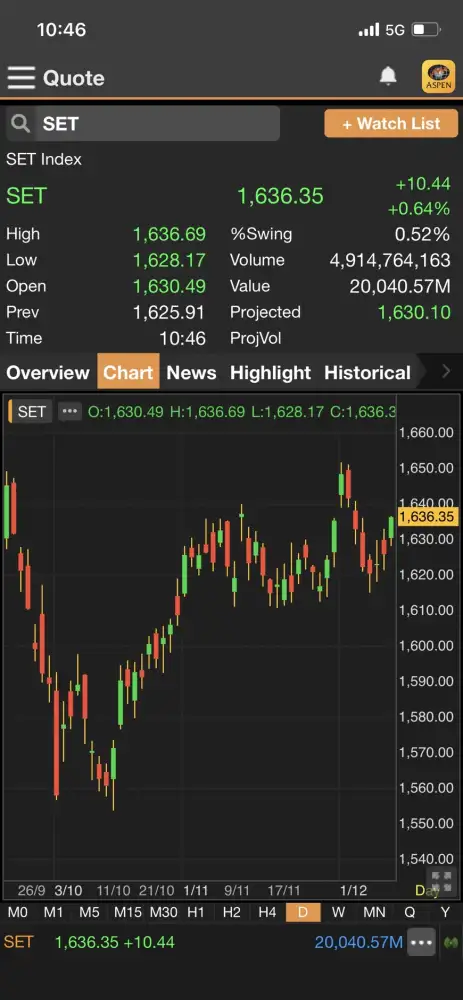Click the search magnifier icon
This screenshot has height=1000, width=463.
tap(21, 123)
